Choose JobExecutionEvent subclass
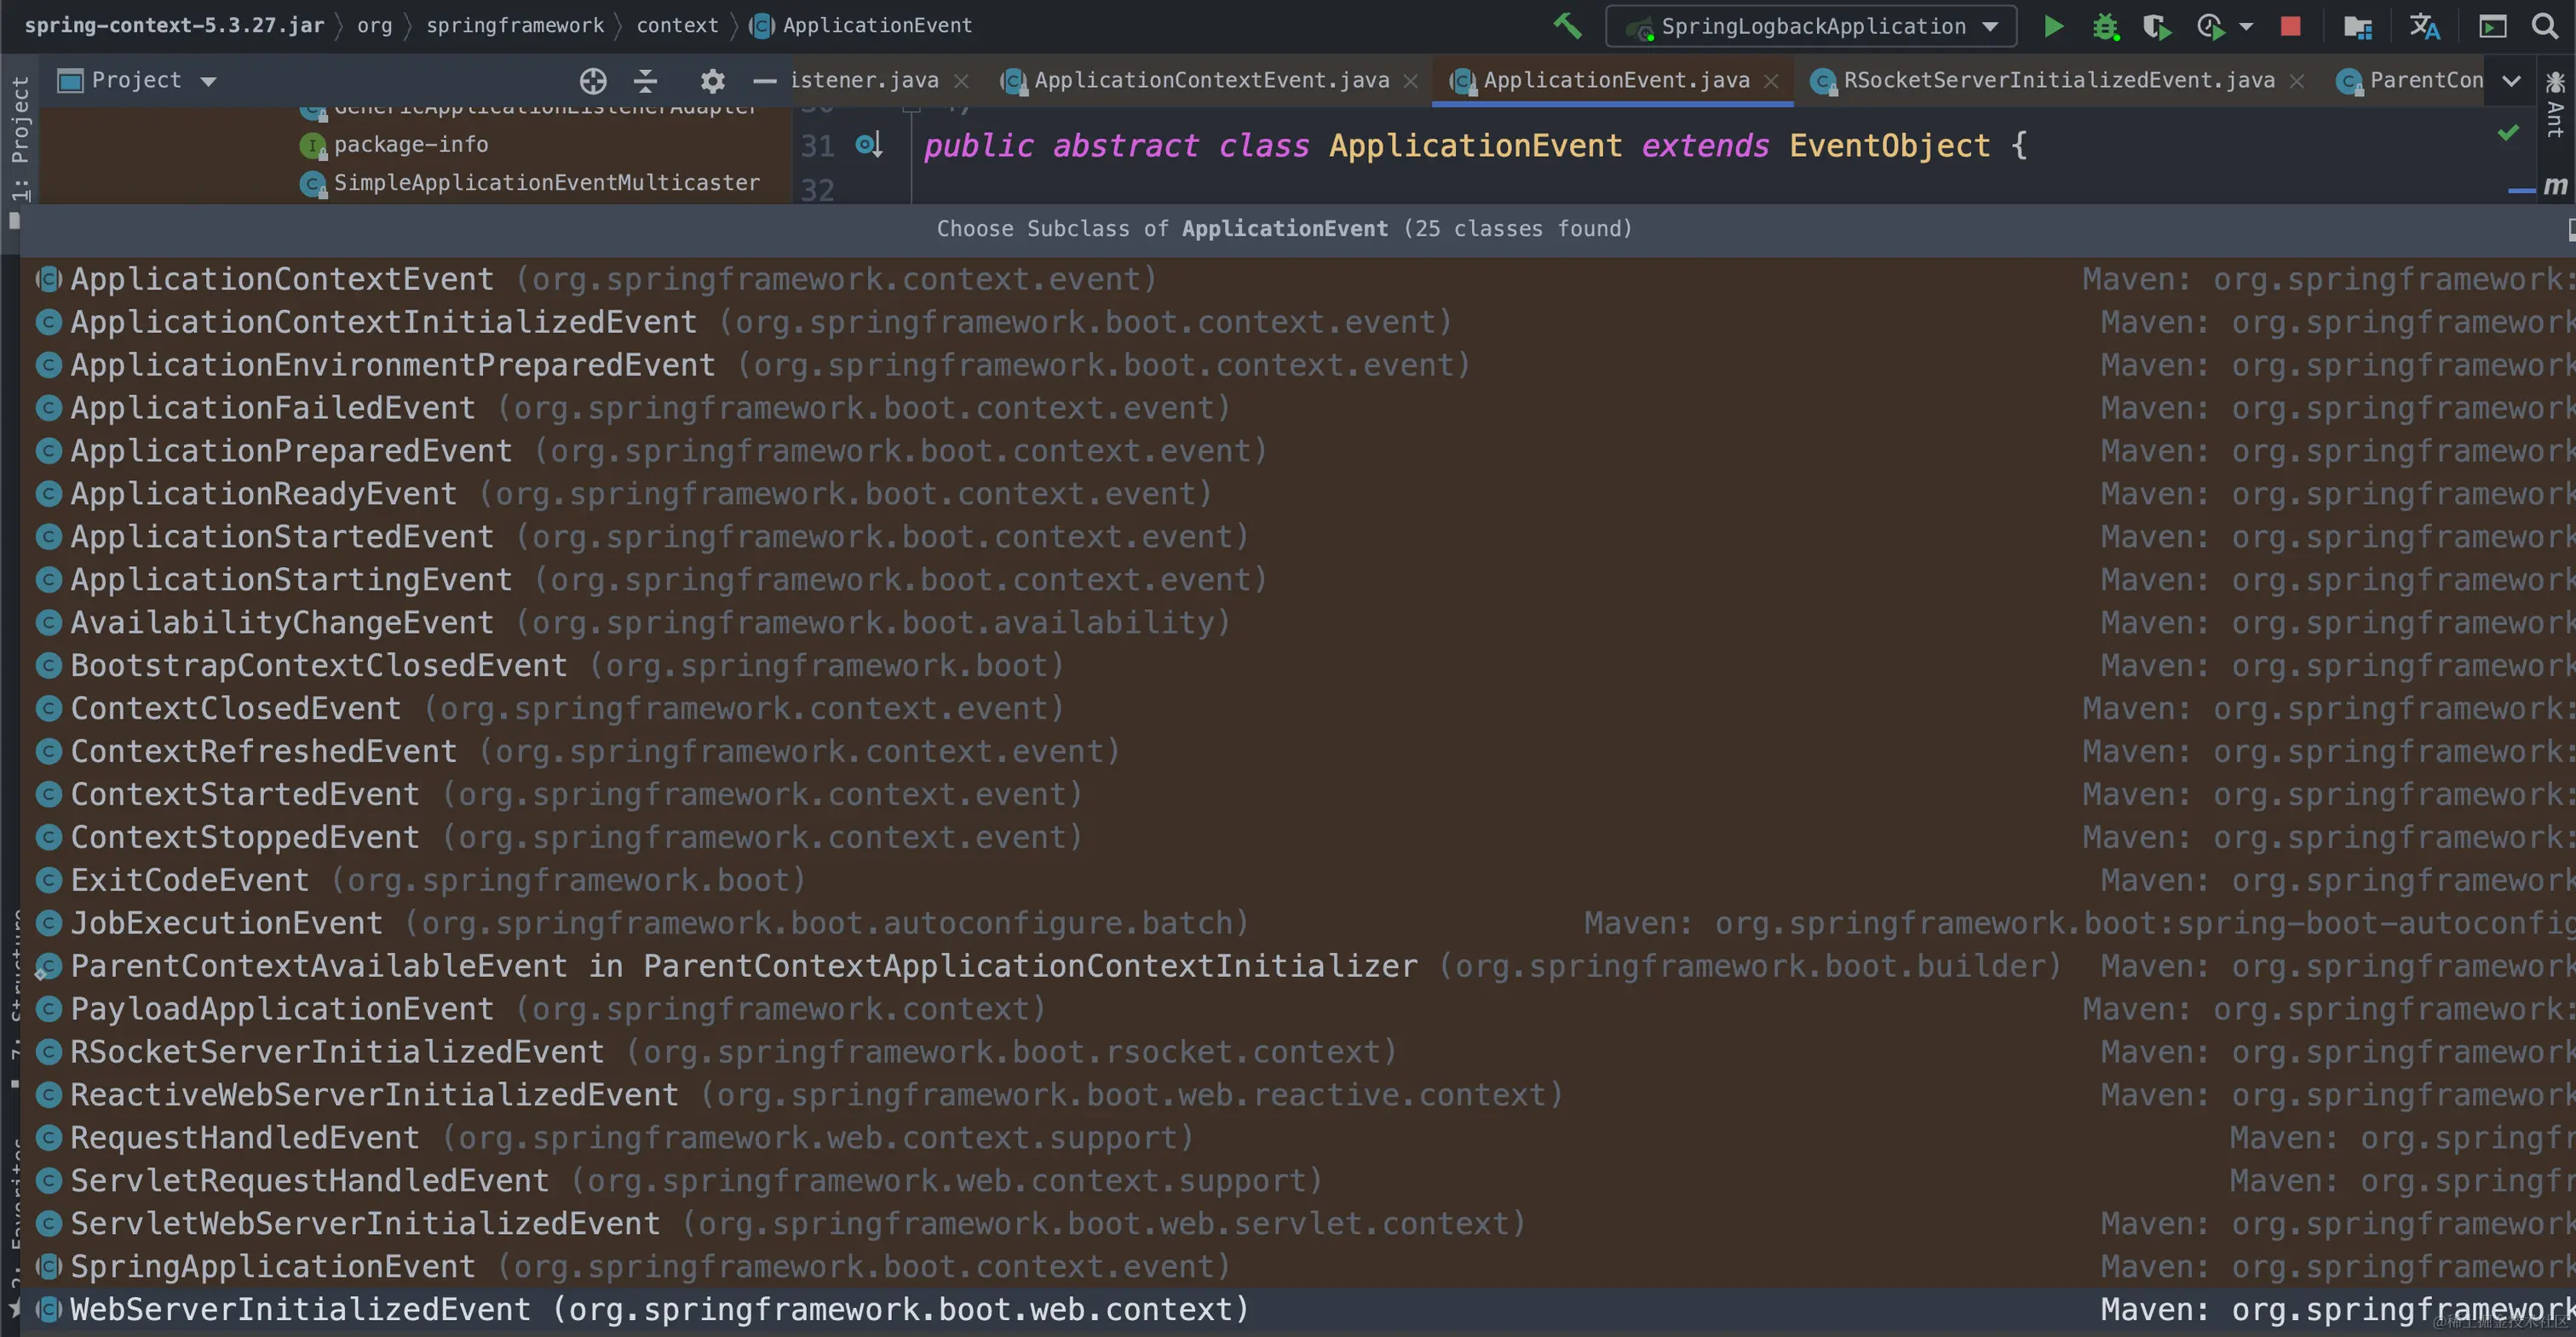 (1297, 924)
